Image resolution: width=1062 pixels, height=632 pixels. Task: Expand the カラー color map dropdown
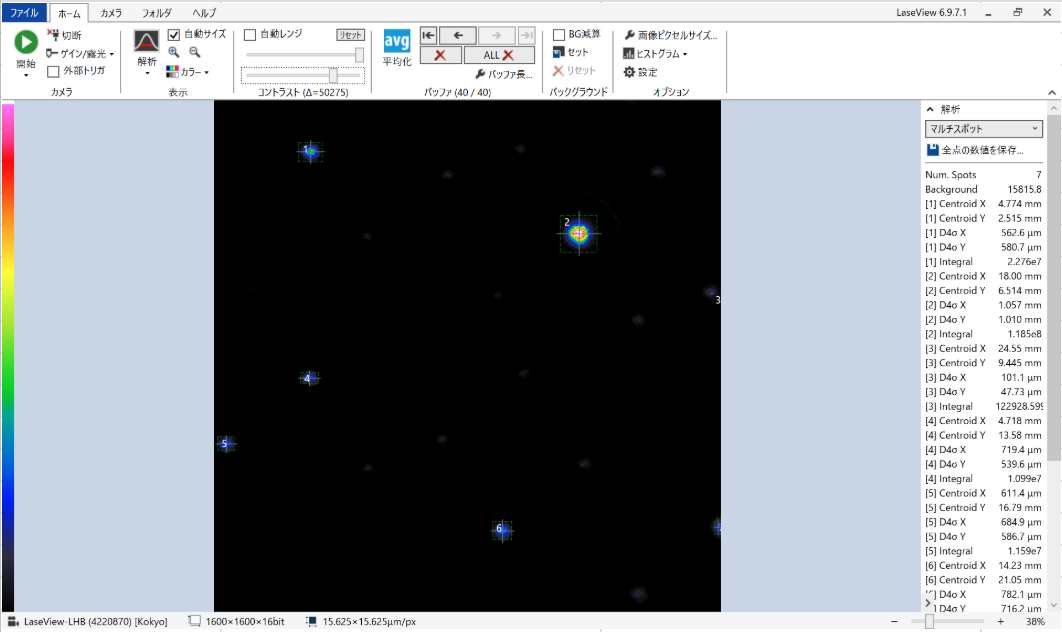coord(188,72)
